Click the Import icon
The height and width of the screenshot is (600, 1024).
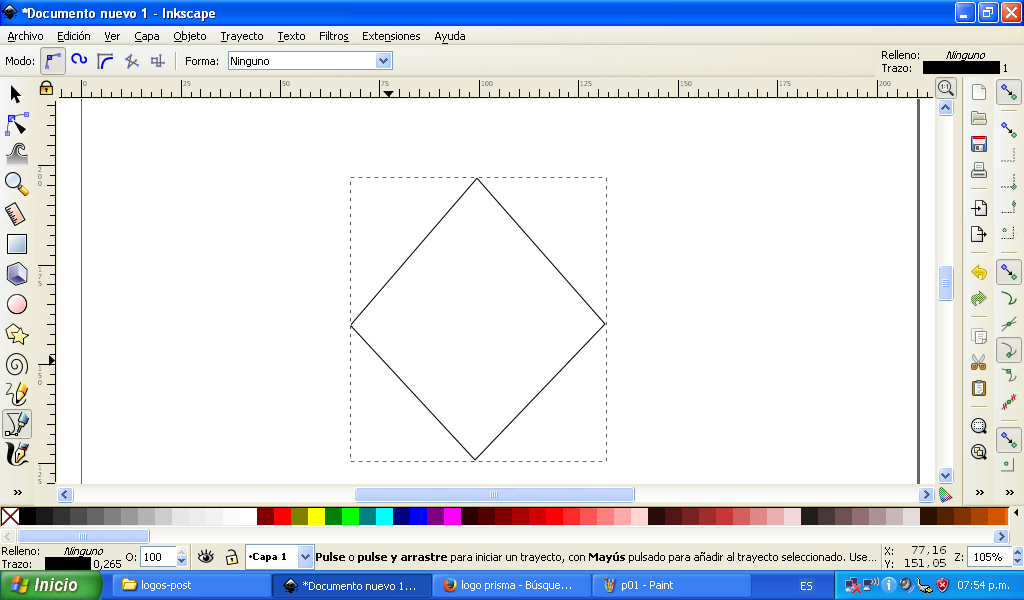[978, 208]
